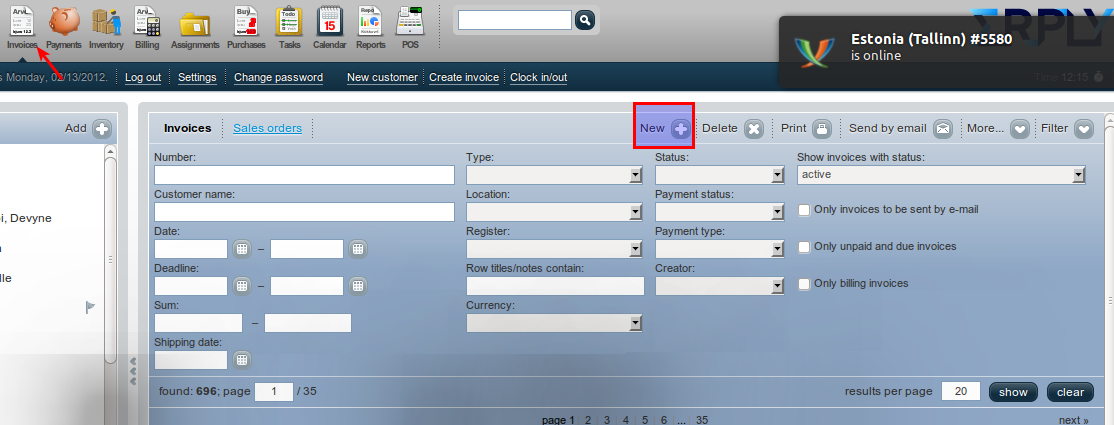The image size is (1114, 425).
Task: Go to the next » page link
Action: point(1074,420)
